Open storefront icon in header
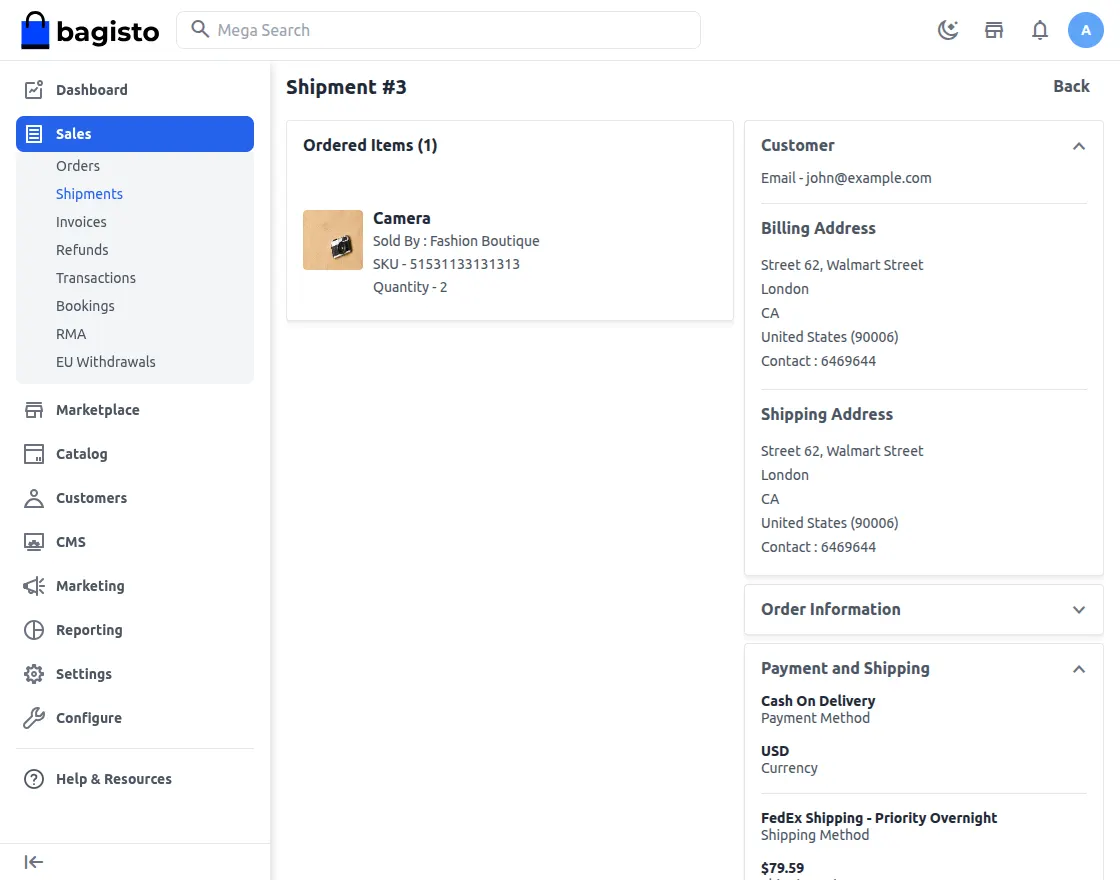1120x880 pixels. (x=994, y=30)
